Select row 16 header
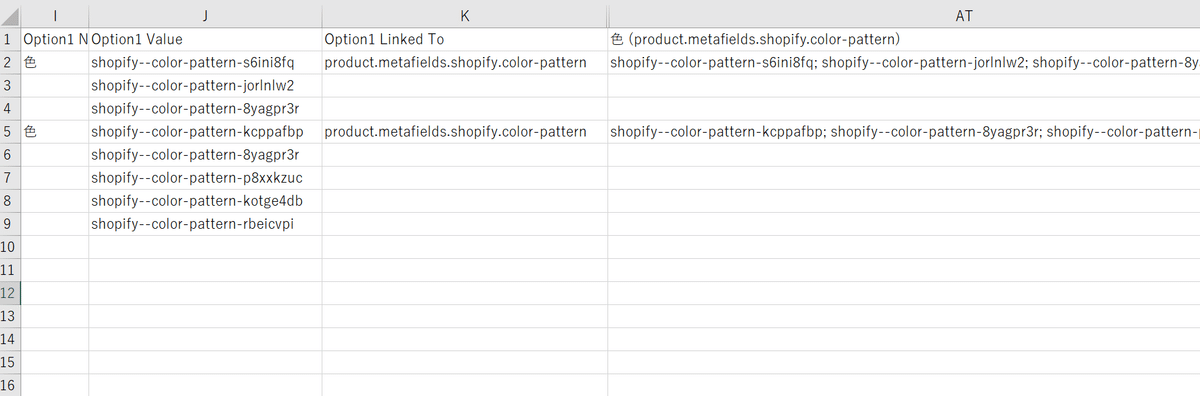The height and width of the screenshot is (396, 1200). [x=10, y=385]
